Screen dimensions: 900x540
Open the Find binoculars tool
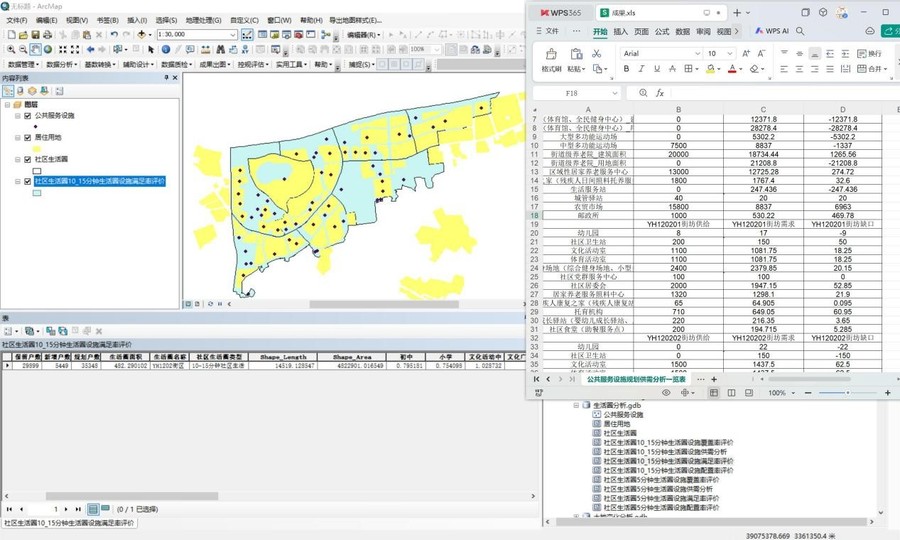pos(220,50)
